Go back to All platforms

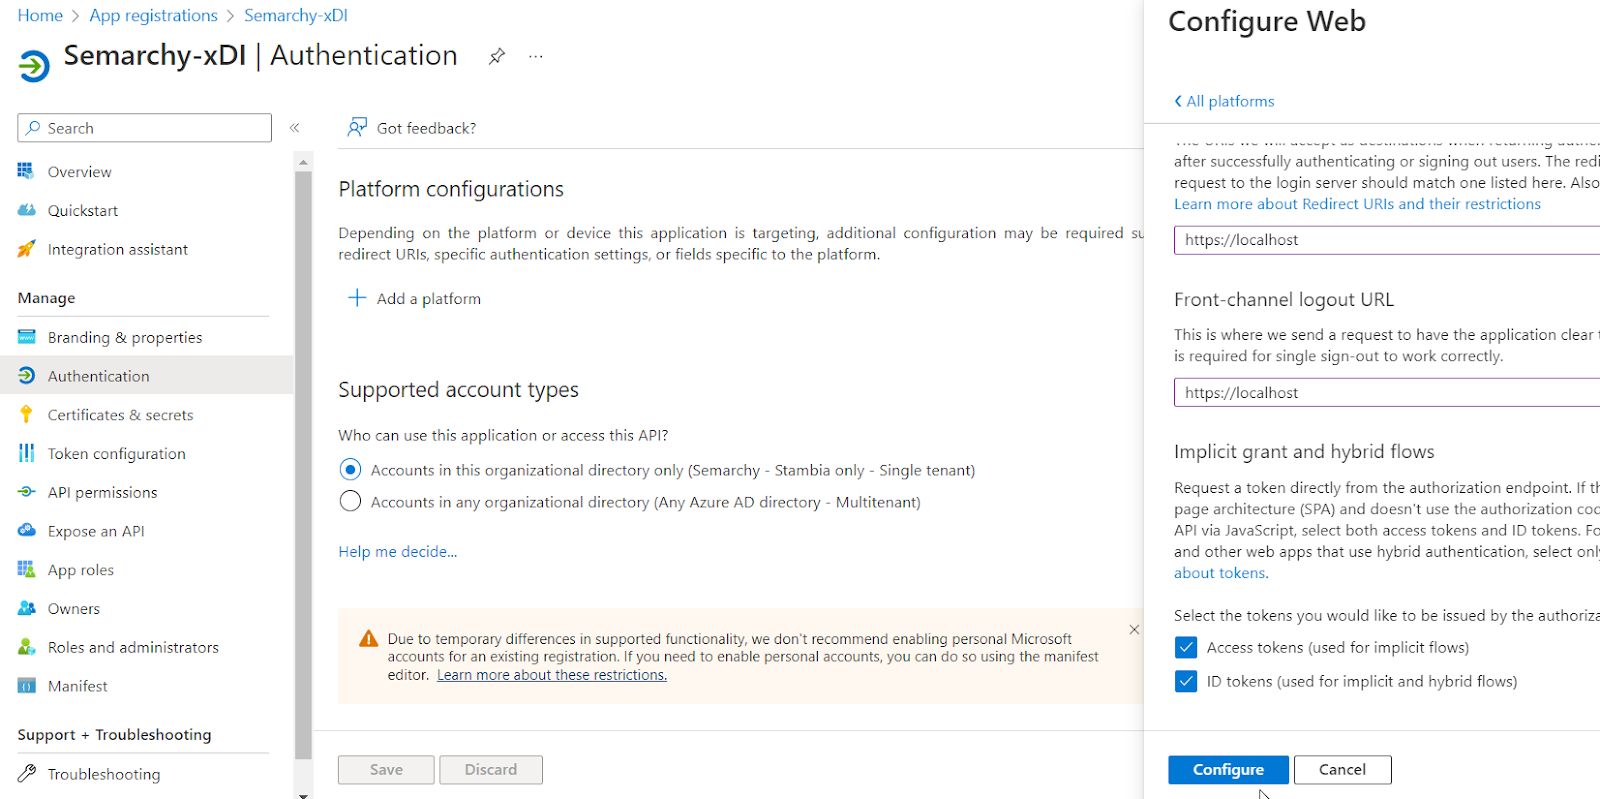[1225, 101]
